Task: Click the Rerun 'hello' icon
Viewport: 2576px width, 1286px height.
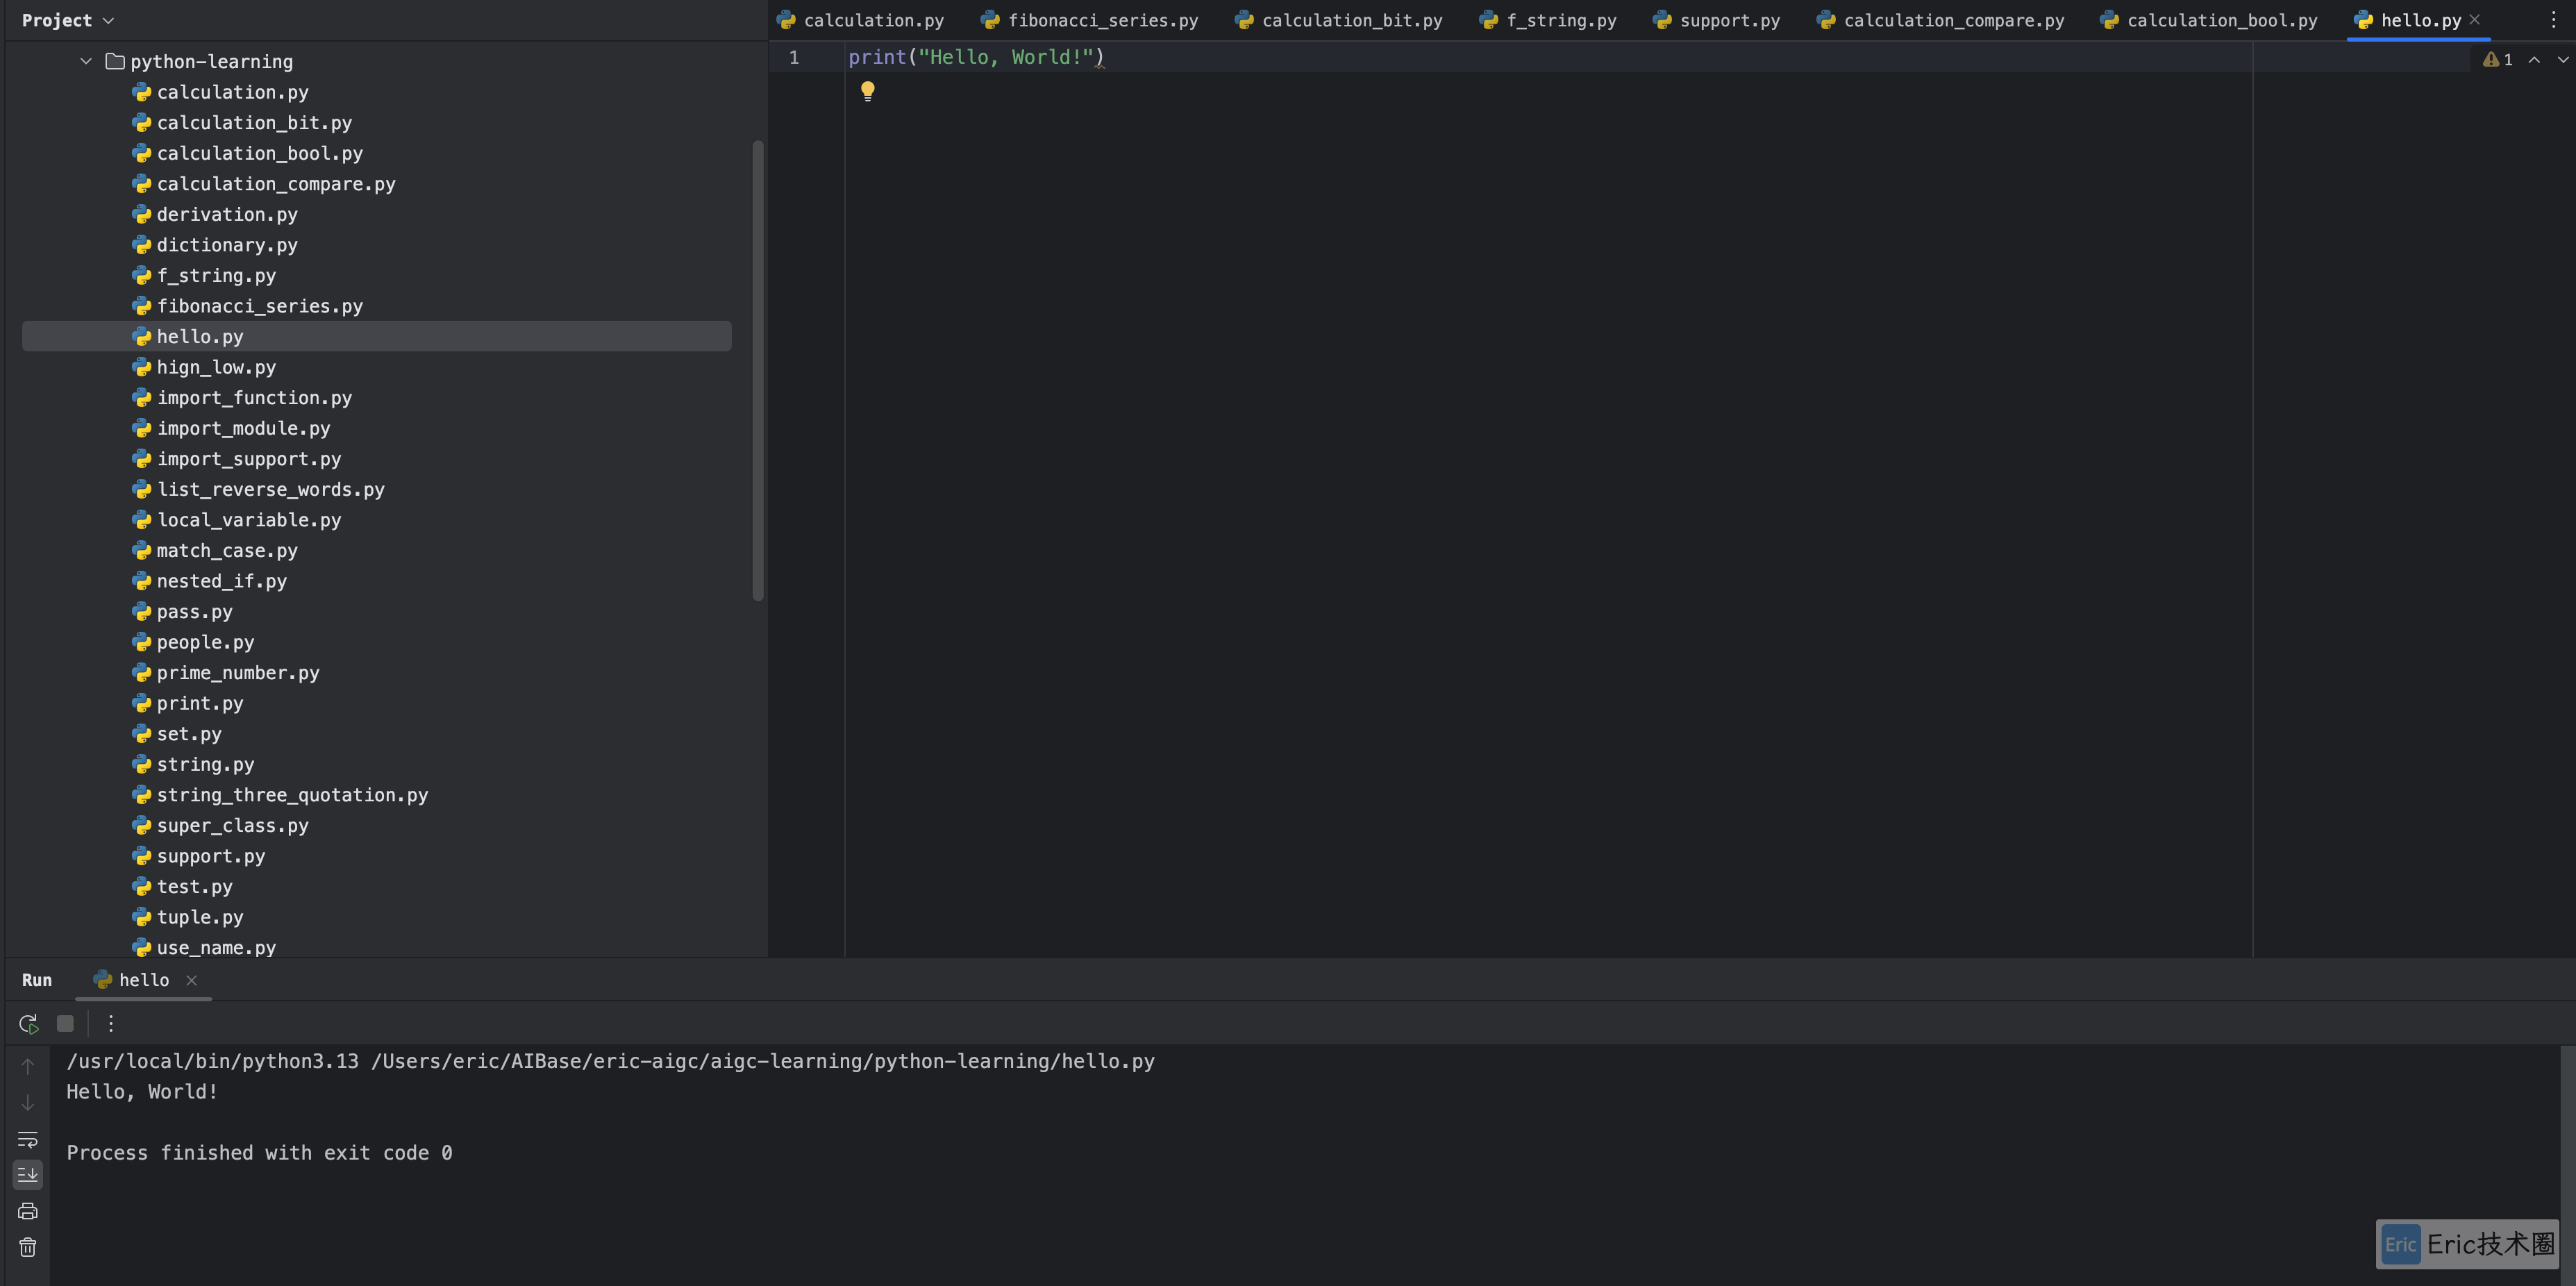Action: (x=28, y=1023)
